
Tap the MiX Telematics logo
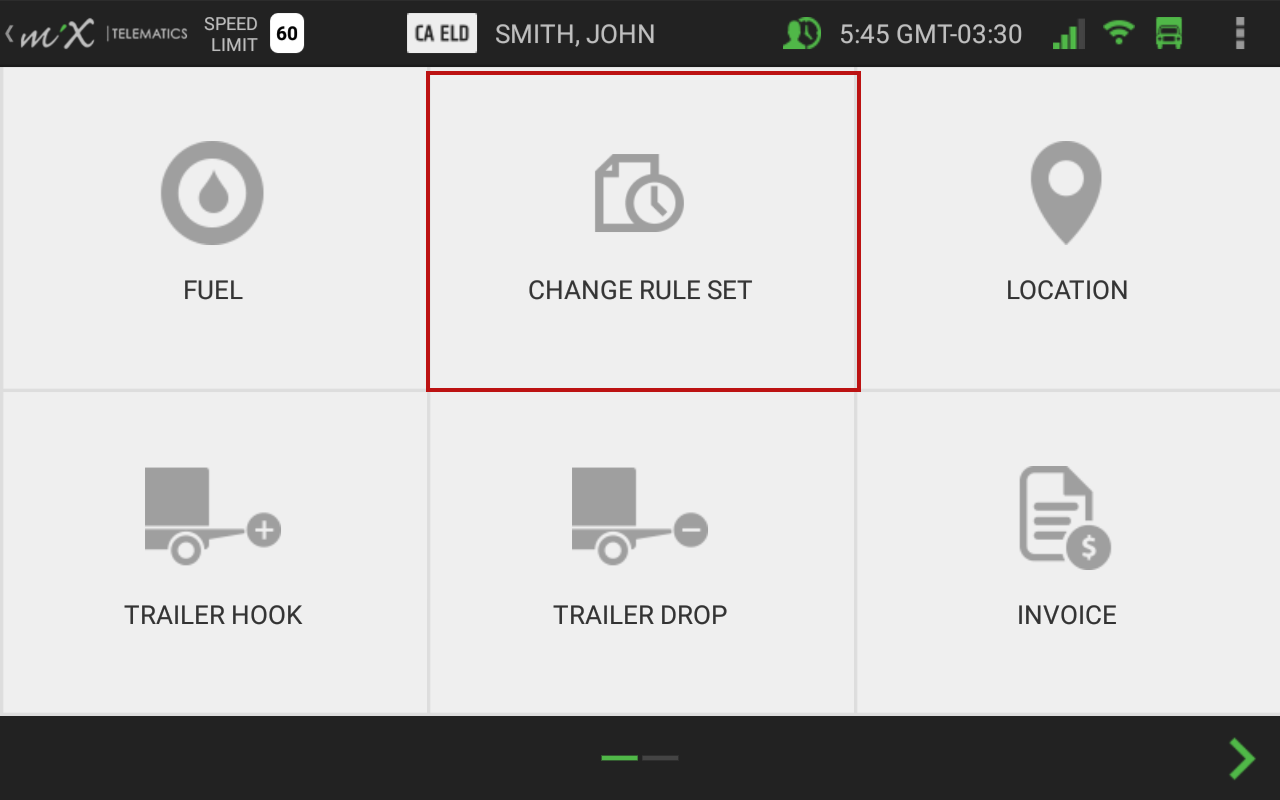[x=104, y=34]
